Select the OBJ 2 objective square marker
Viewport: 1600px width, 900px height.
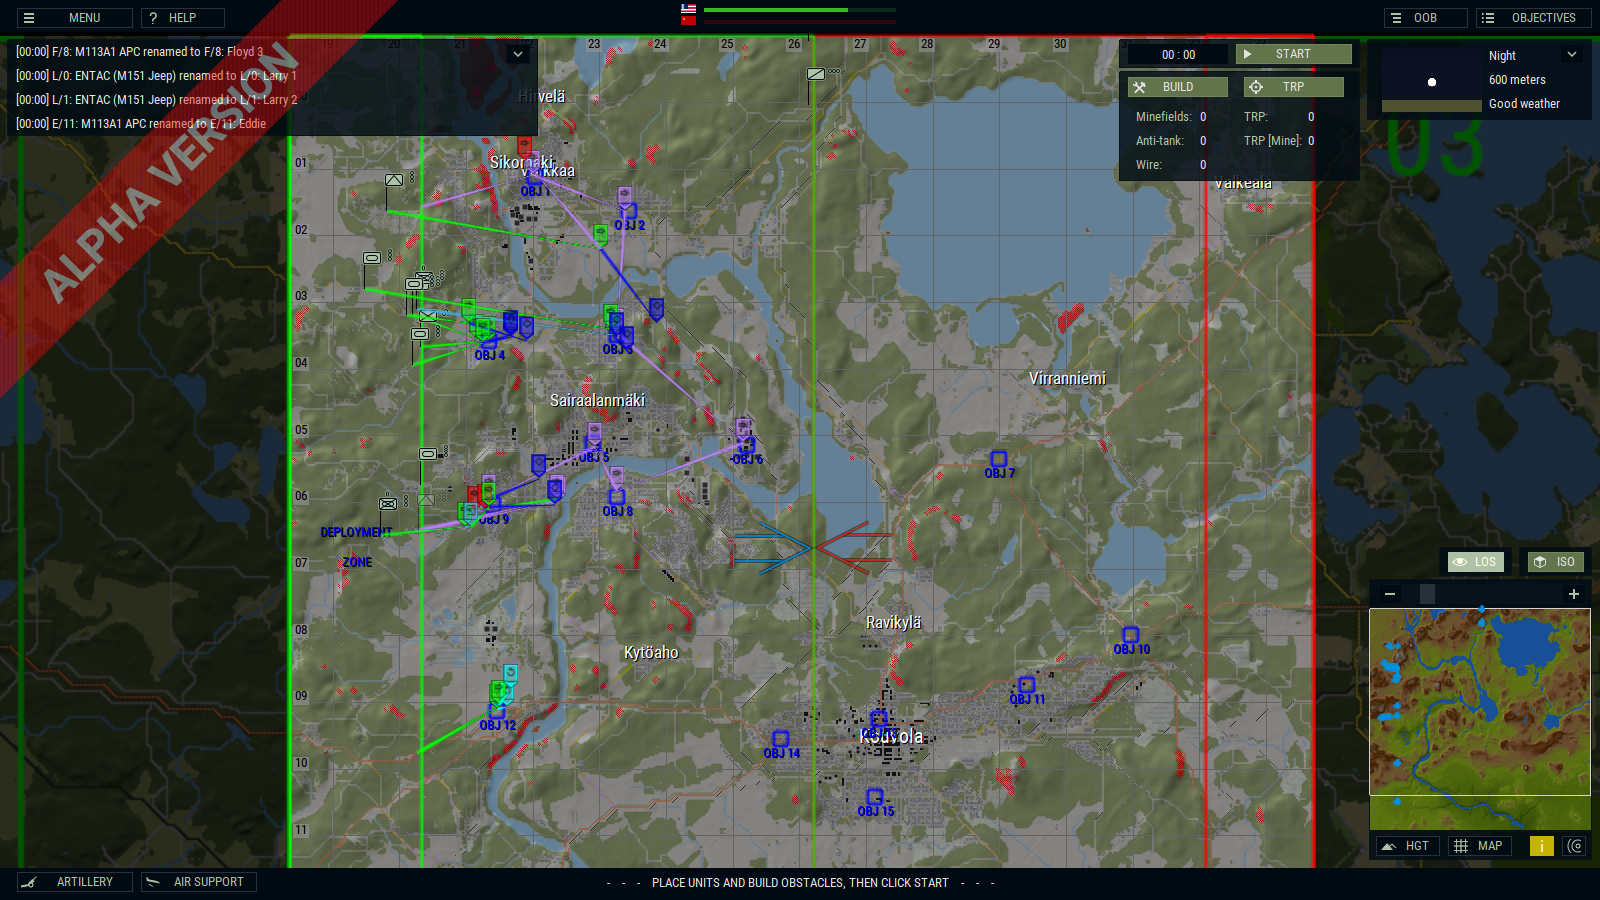point(628,211)
